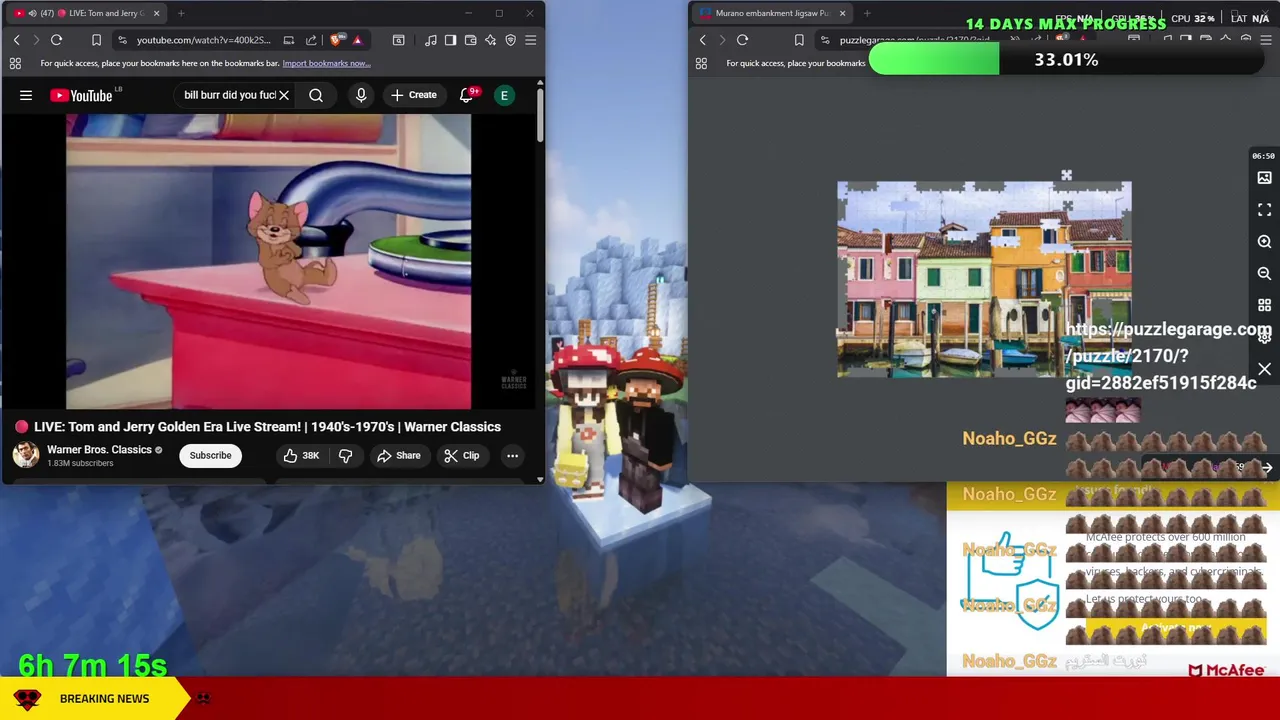This screenshot has height=720, width=1280.
Task: Click the loose jigsaw piece above puzzle
Action: pos(1066,176)
